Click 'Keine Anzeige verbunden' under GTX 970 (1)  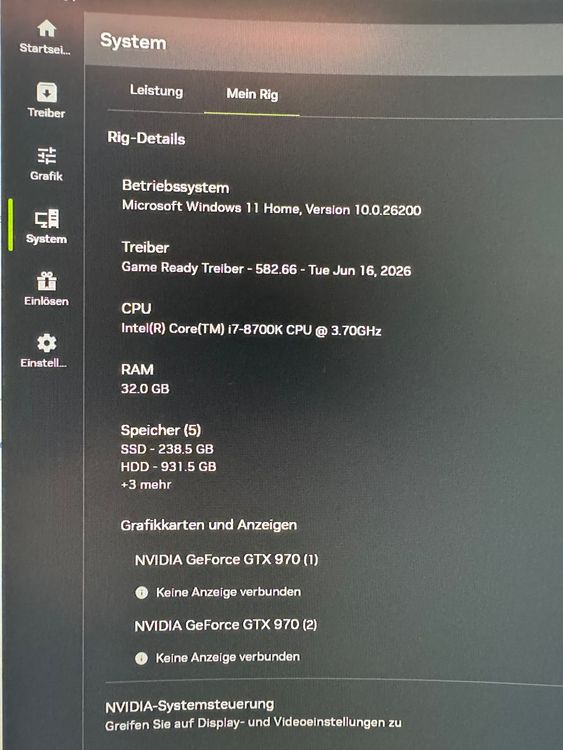coord(228,592)
